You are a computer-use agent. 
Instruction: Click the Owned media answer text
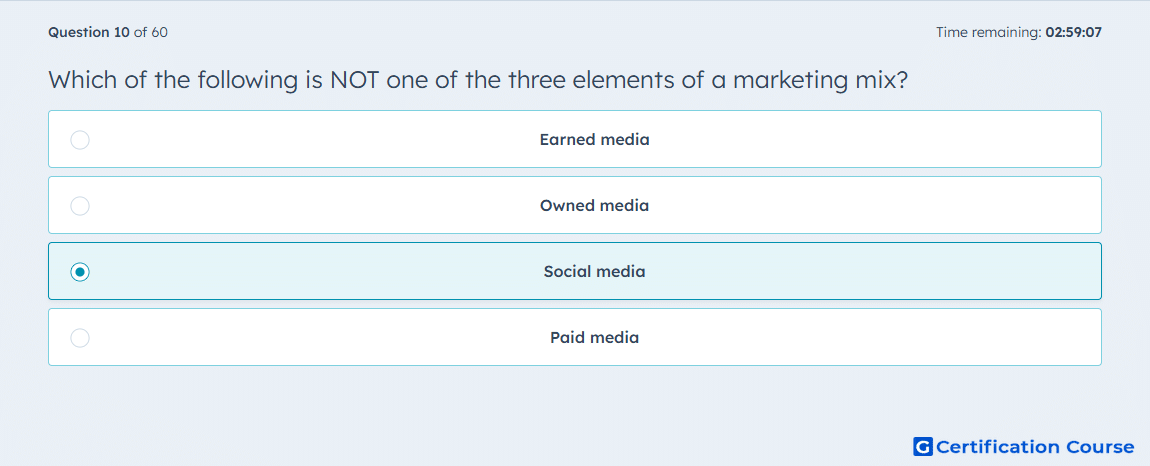[595, 205]
